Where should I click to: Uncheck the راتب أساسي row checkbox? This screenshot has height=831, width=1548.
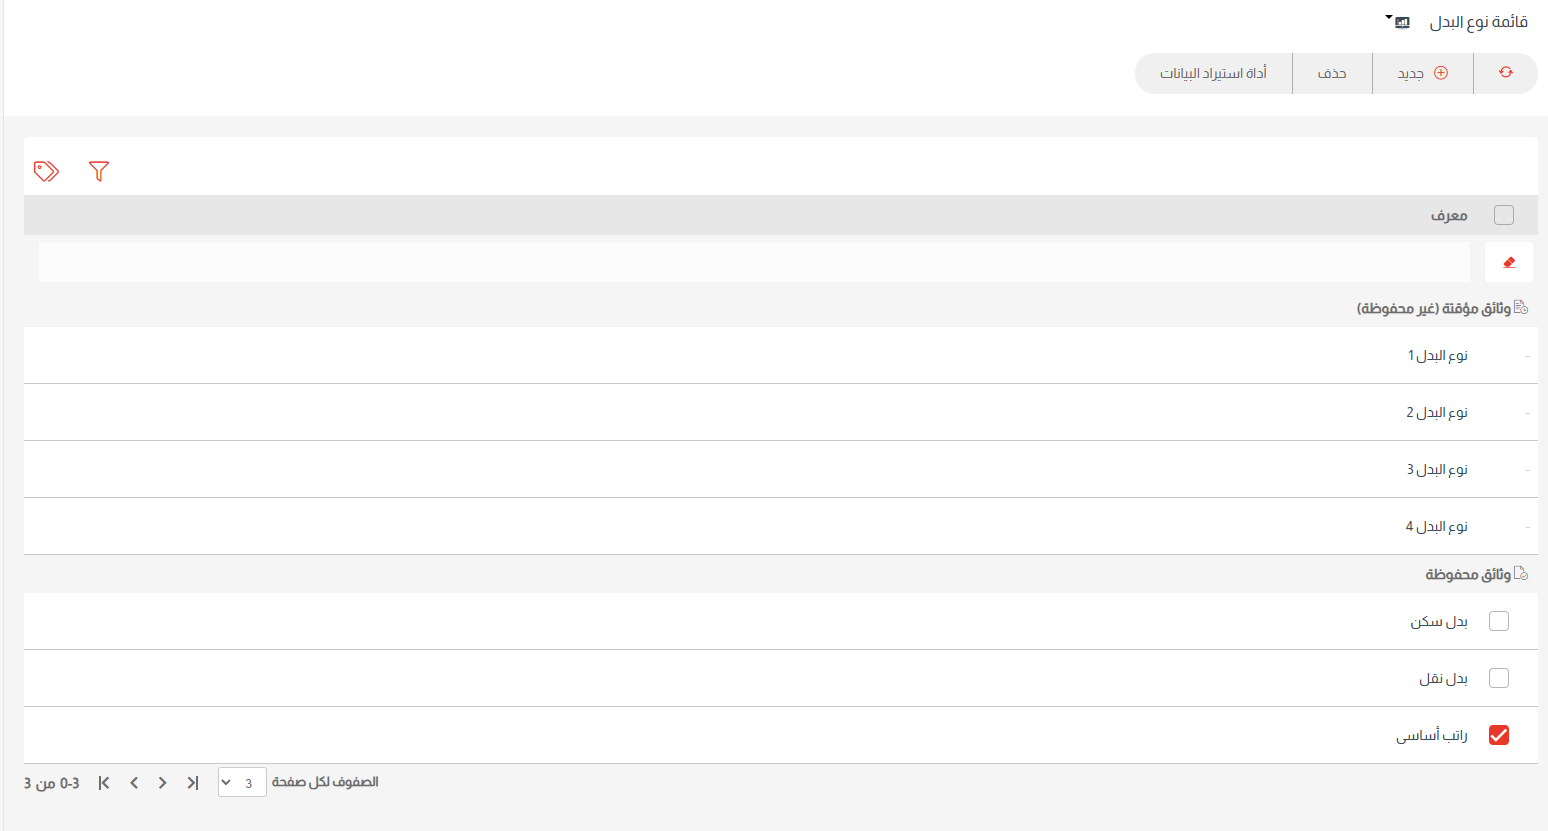coord(1498,735)
